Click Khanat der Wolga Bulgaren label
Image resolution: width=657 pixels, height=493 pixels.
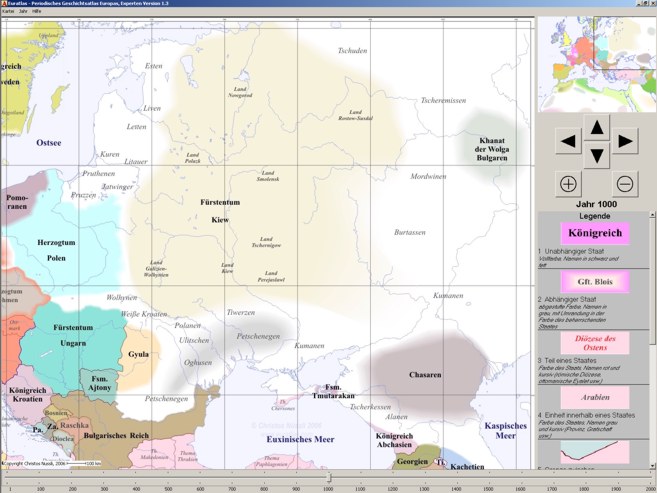coord(492,149)
